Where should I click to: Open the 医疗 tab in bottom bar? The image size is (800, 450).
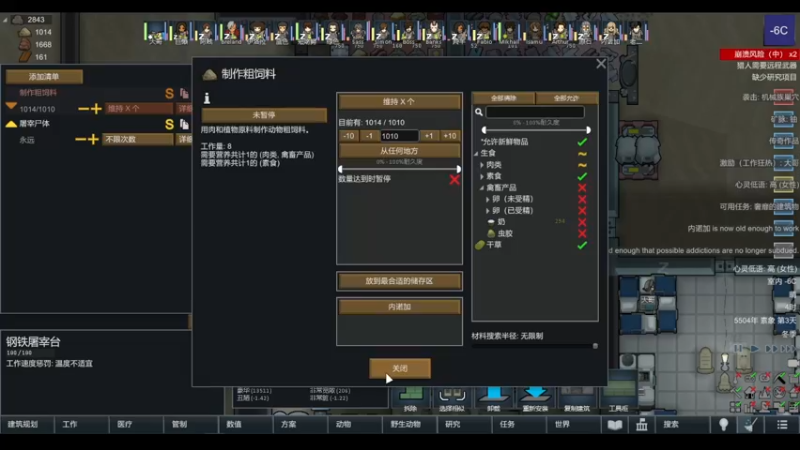[x=136, y=424]
